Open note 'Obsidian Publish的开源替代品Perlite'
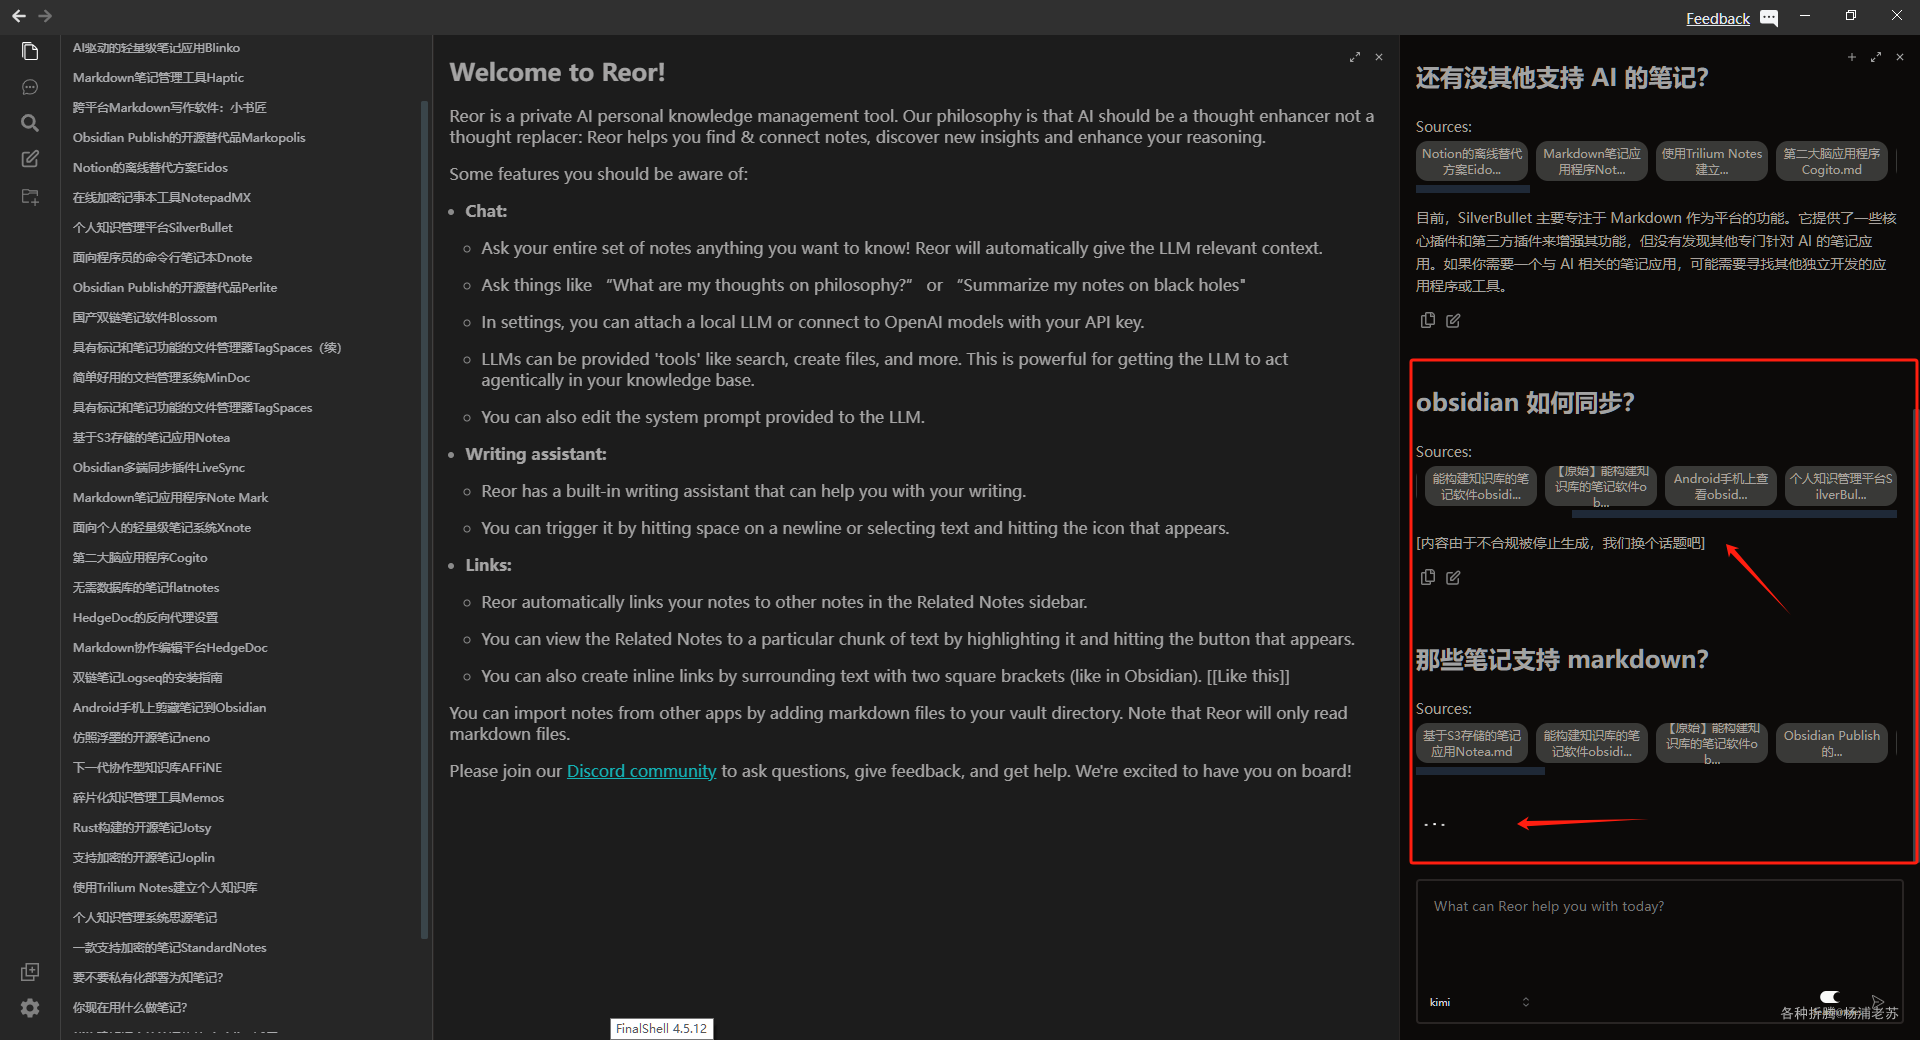The image size is (1920, 1040). (x=175, y=288)
